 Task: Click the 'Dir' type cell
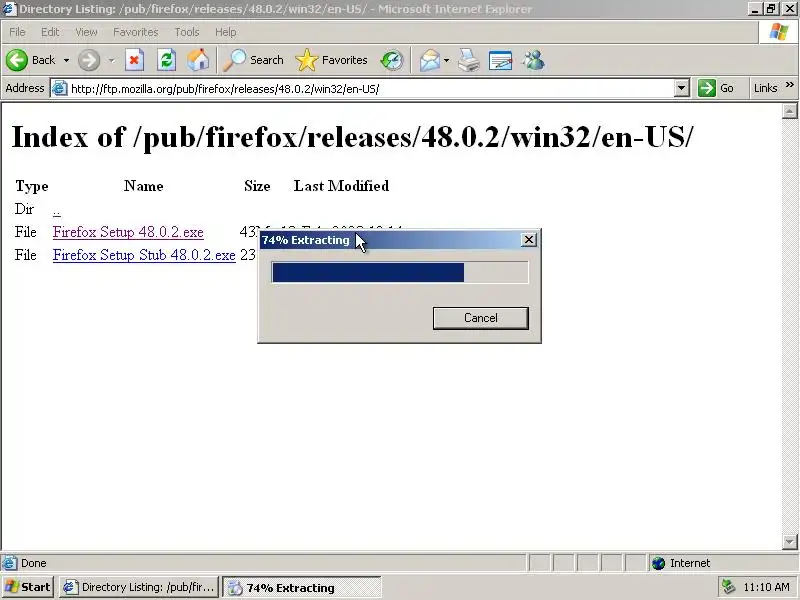(24, 209)
